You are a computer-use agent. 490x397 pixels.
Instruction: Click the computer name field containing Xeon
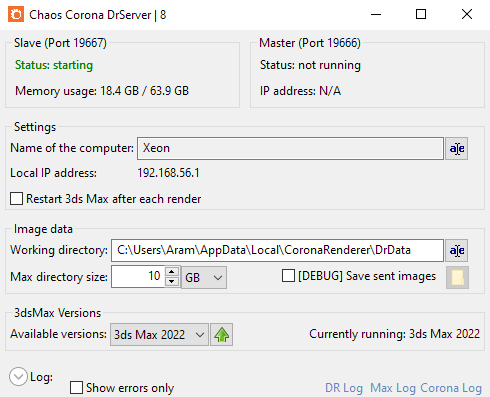tap(290, 148)
